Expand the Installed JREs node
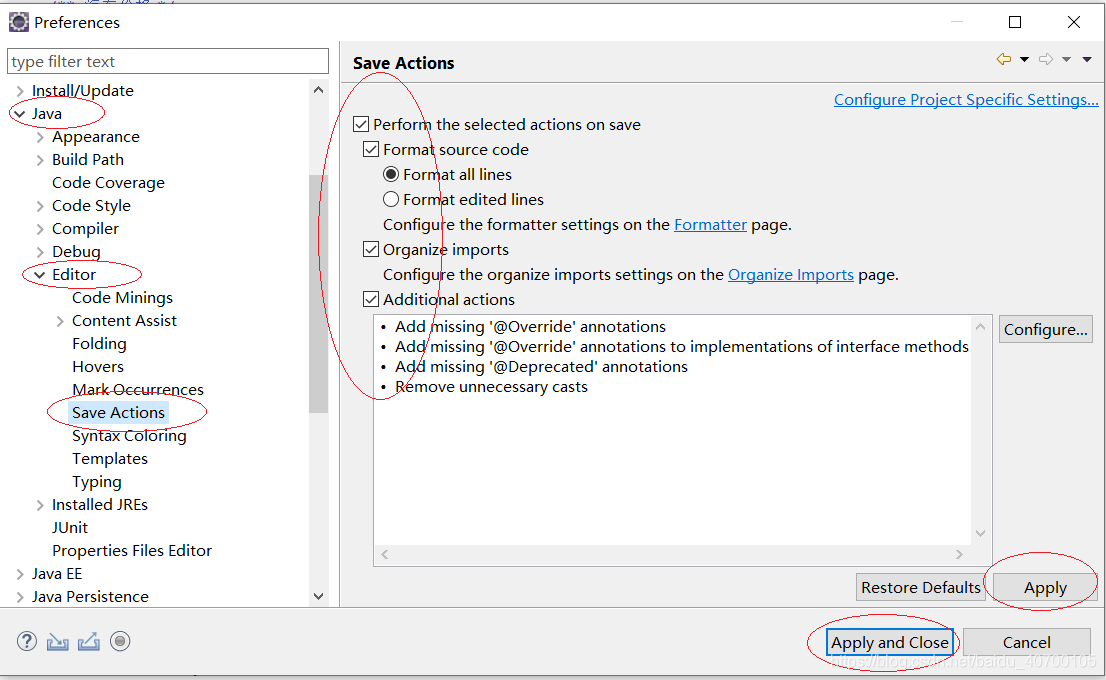Screen dimensions: 1106x680 [40, 504]
